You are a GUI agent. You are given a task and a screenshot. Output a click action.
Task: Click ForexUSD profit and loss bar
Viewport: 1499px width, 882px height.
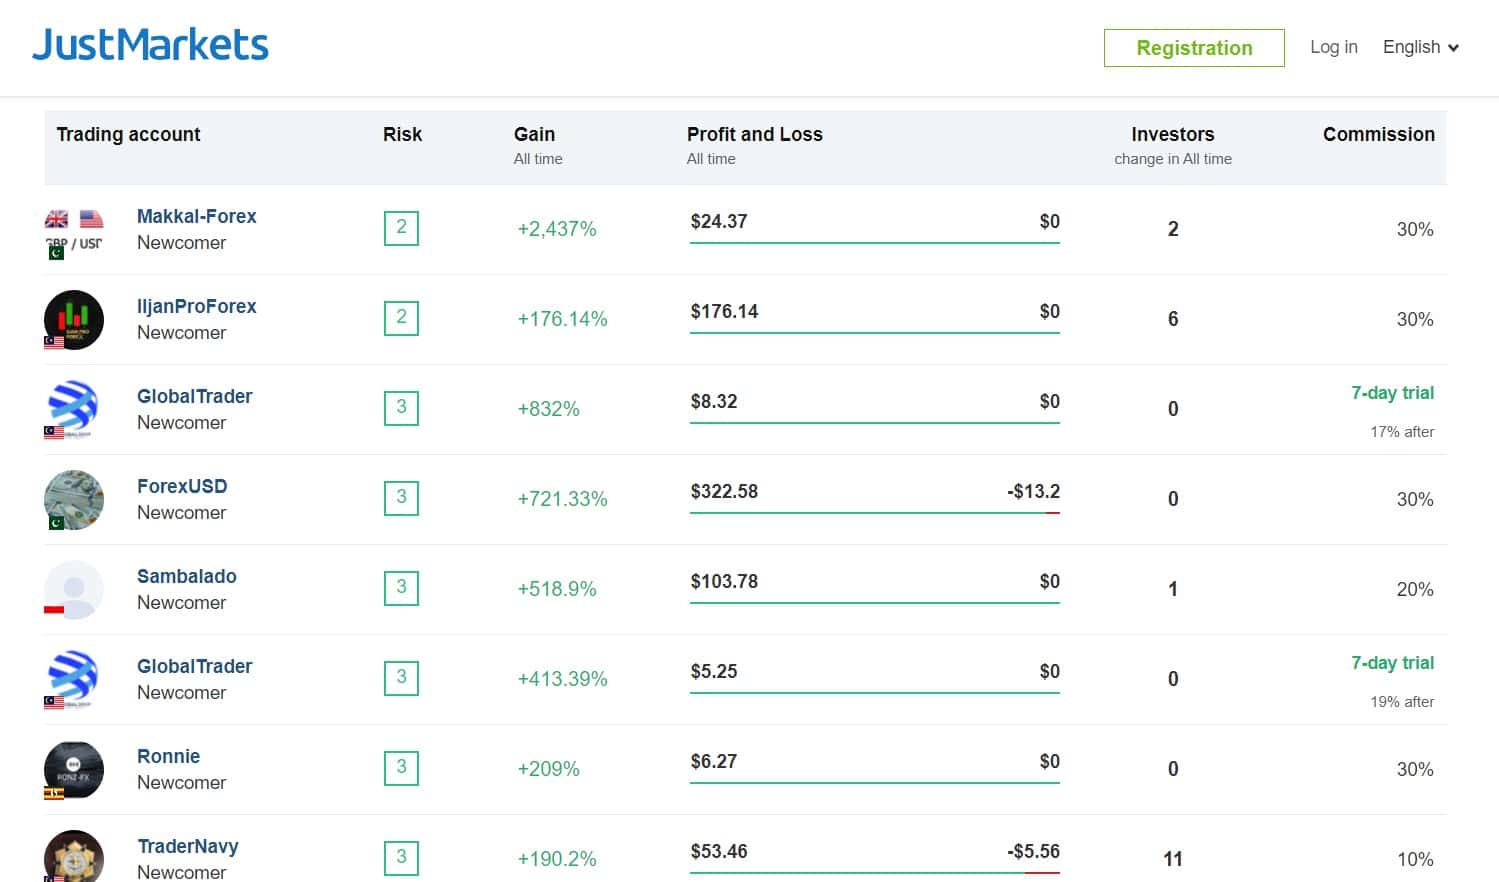pyautogui.click(x=874, y=512)
